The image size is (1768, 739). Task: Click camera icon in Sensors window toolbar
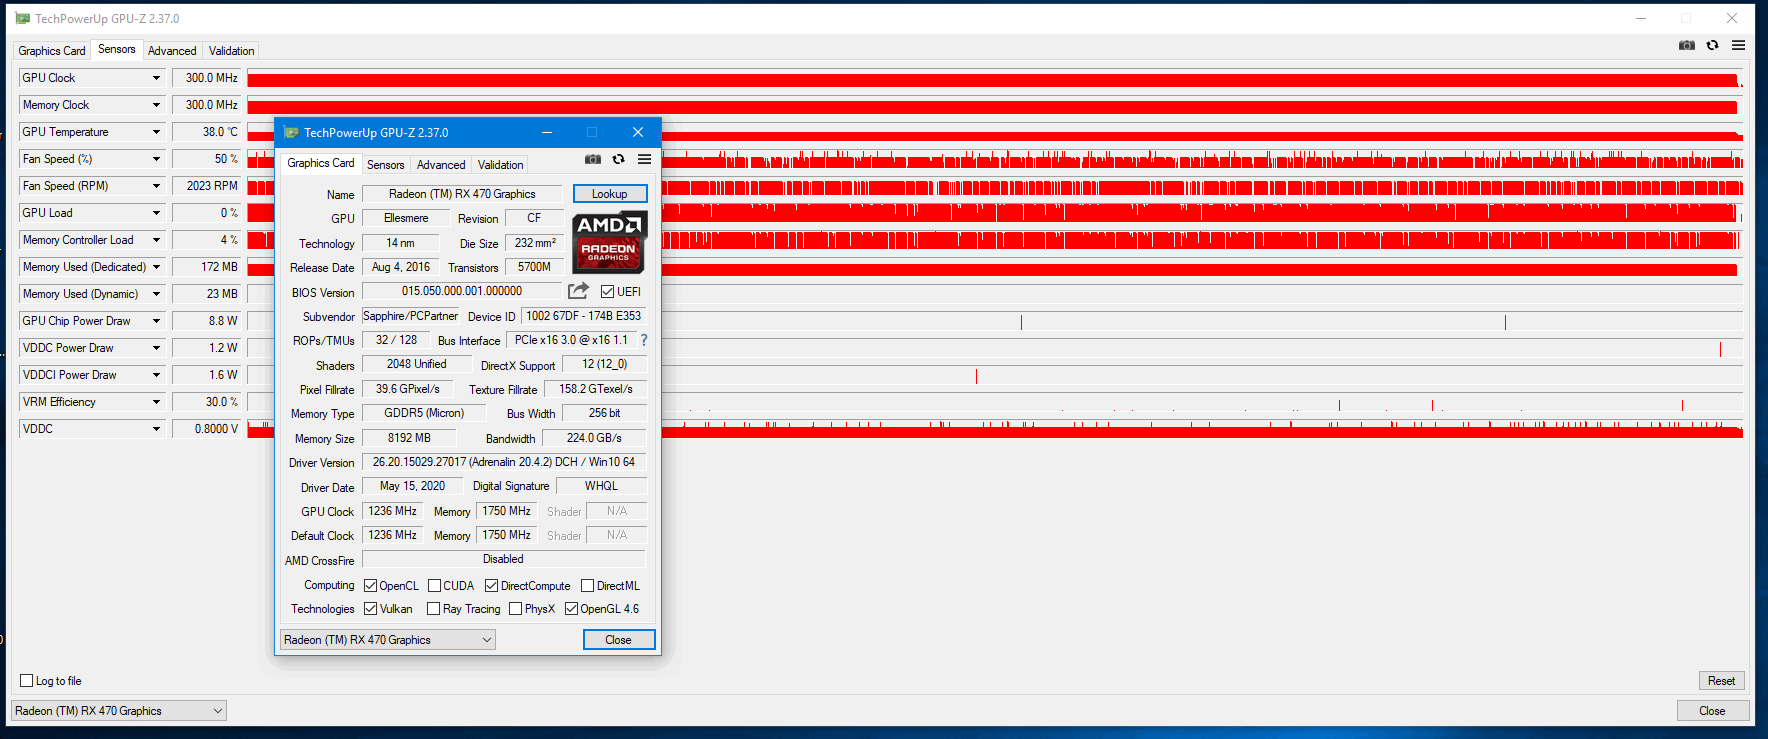coord(1687,46)
